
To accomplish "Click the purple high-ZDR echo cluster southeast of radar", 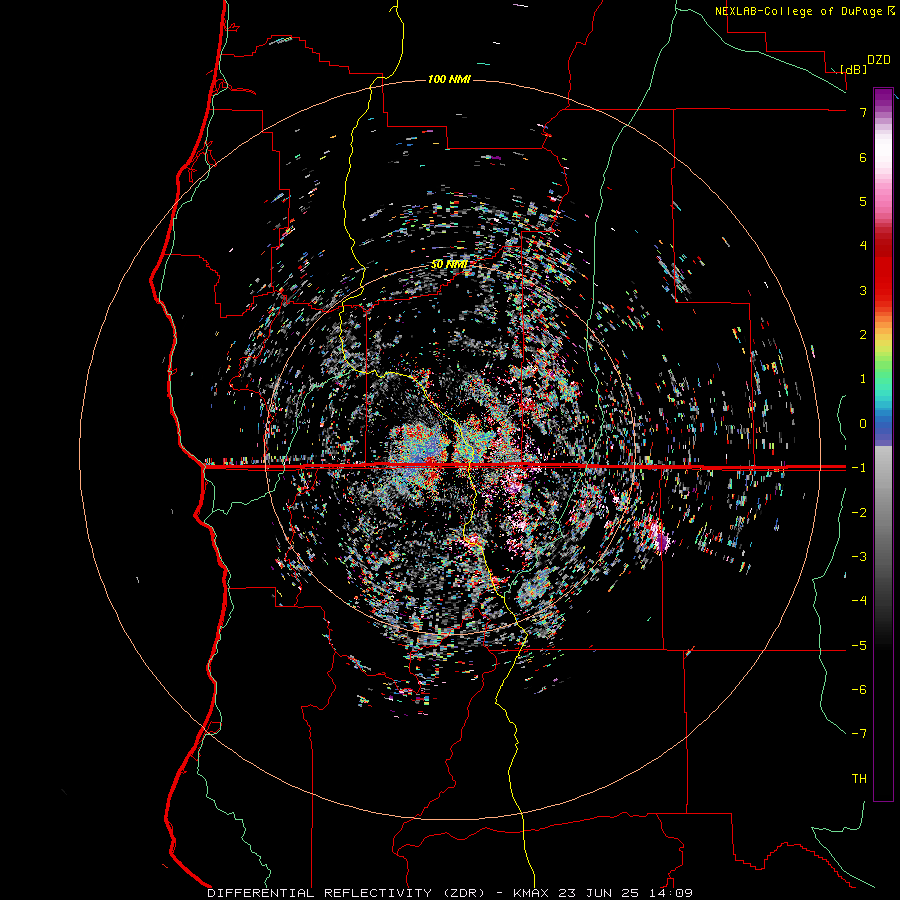I will 661,541.
